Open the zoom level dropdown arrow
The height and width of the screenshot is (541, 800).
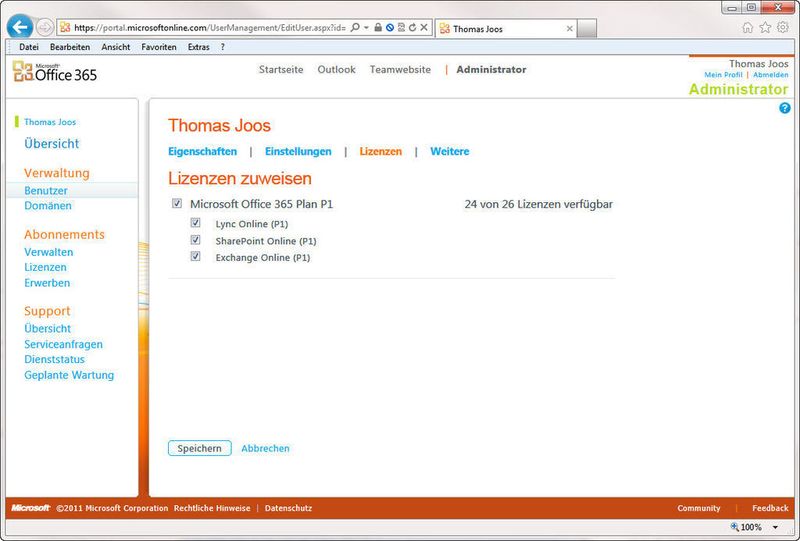click(776, 527)
